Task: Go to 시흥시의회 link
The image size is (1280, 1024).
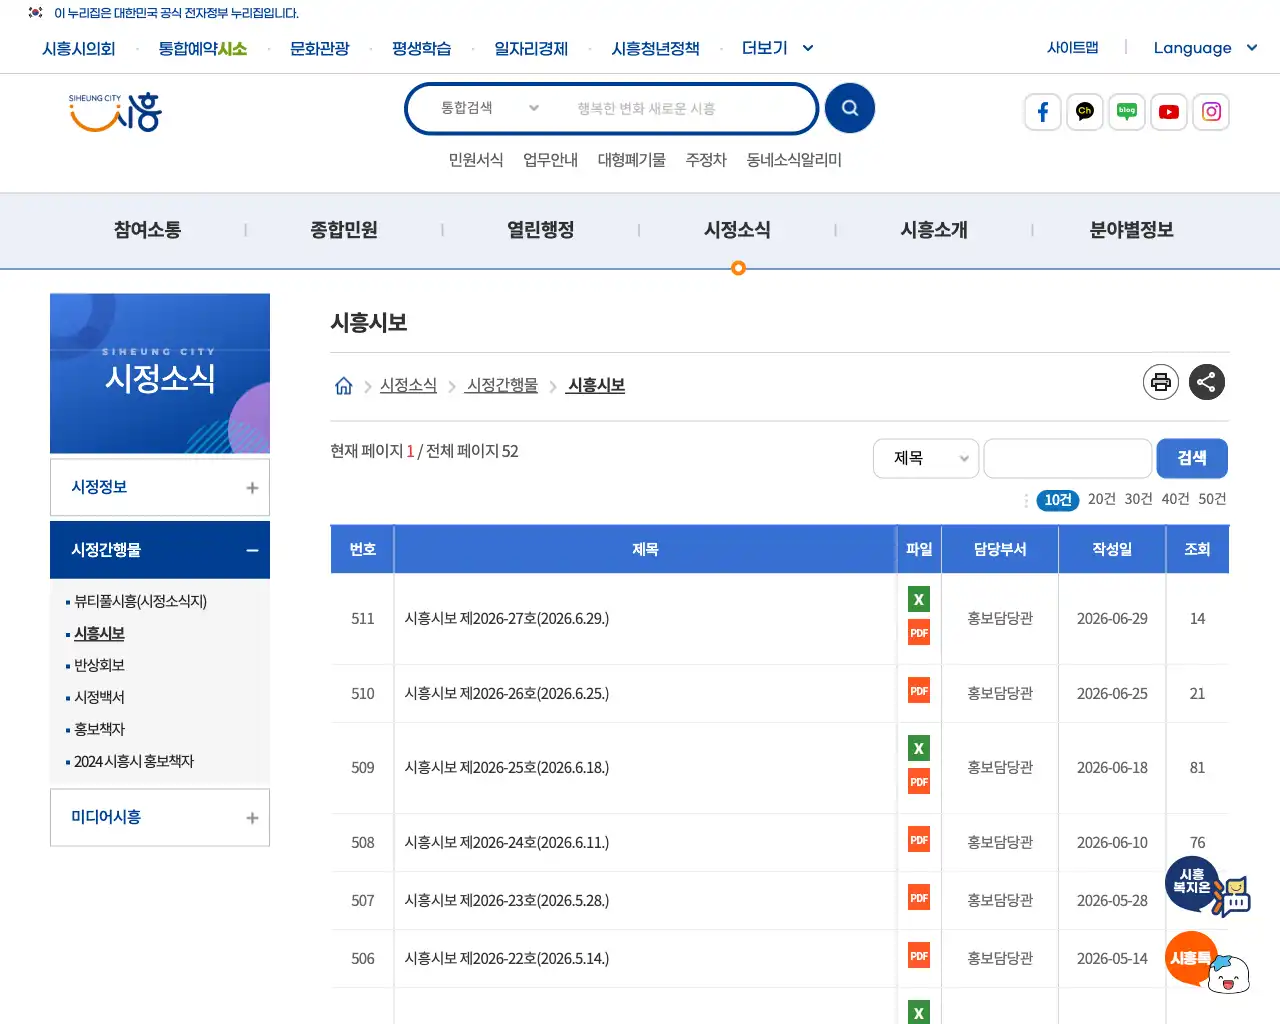Action: pyautogui.click(x=79, y=48)
